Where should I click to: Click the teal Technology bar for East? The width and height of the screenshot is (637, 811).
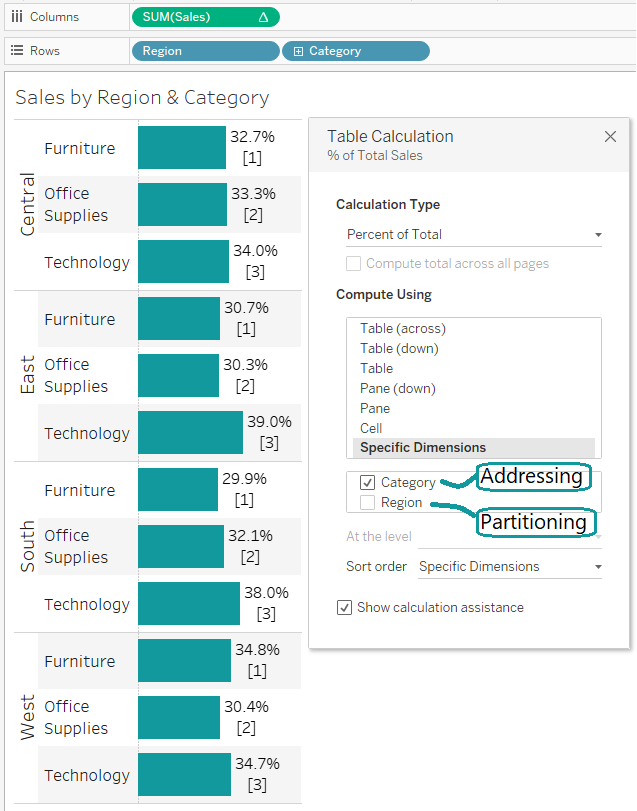(190, 433)
